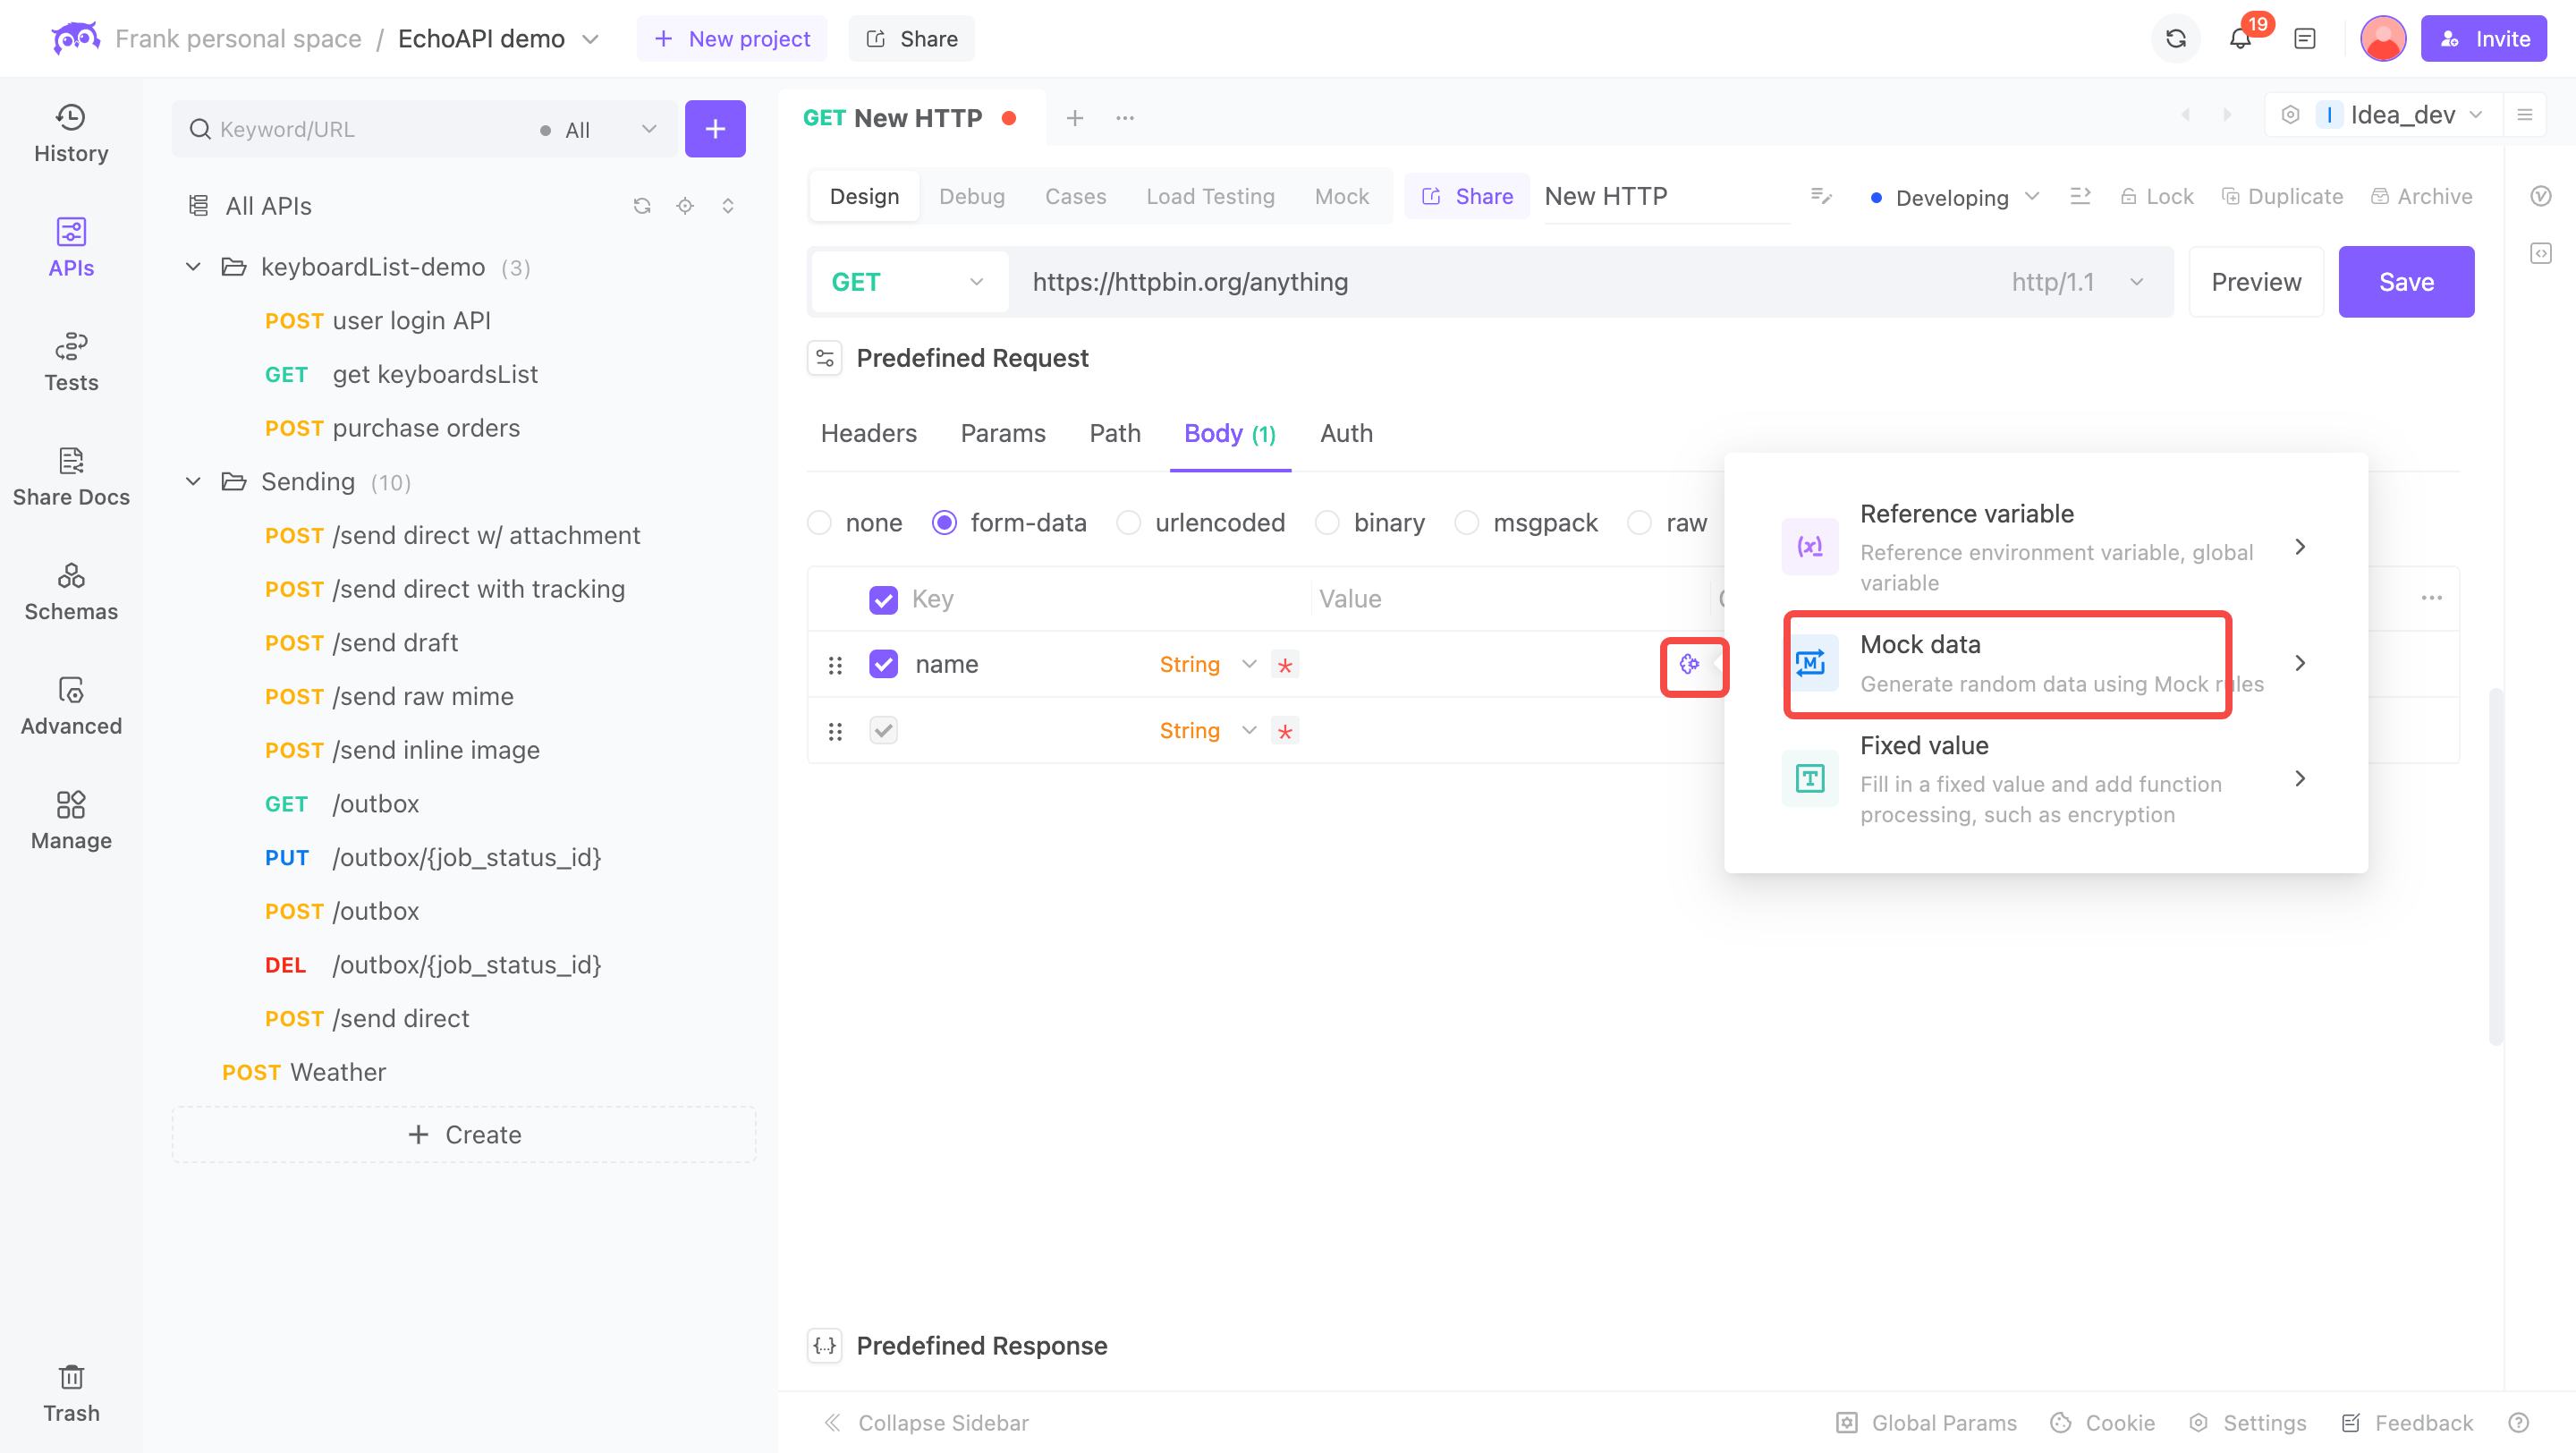2576x1453 pixels.
Task: Select binary radio button in Body
Action: click(x=1328, y=523)
